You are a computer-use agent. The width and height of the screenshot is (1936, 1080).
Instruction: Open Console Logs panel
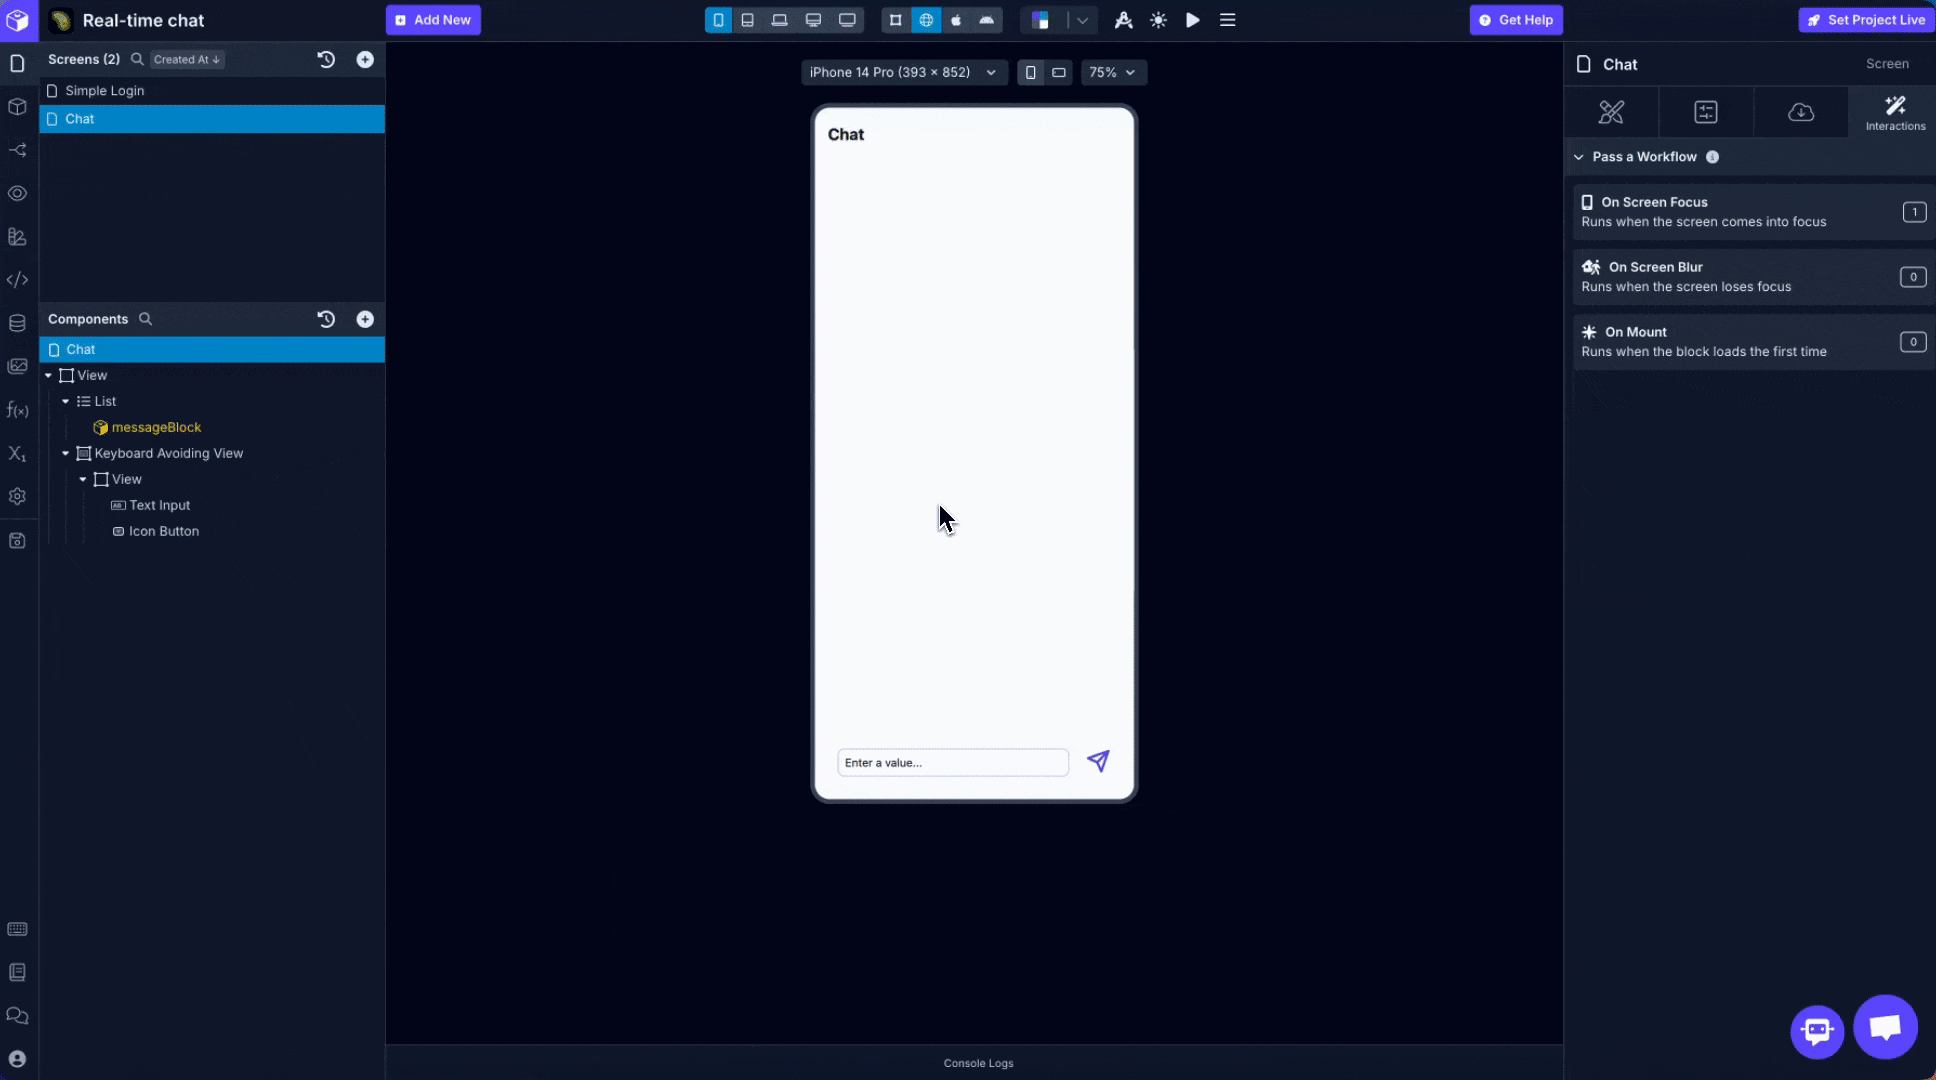click(x=978, y=1063)
